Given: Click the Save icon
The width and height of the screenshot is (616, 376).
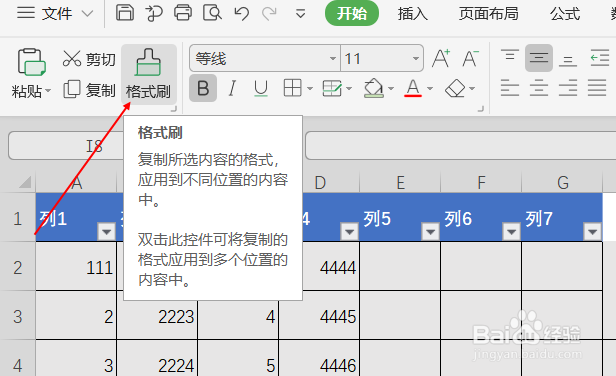Looking at the screenshot, I should point(125,13).
